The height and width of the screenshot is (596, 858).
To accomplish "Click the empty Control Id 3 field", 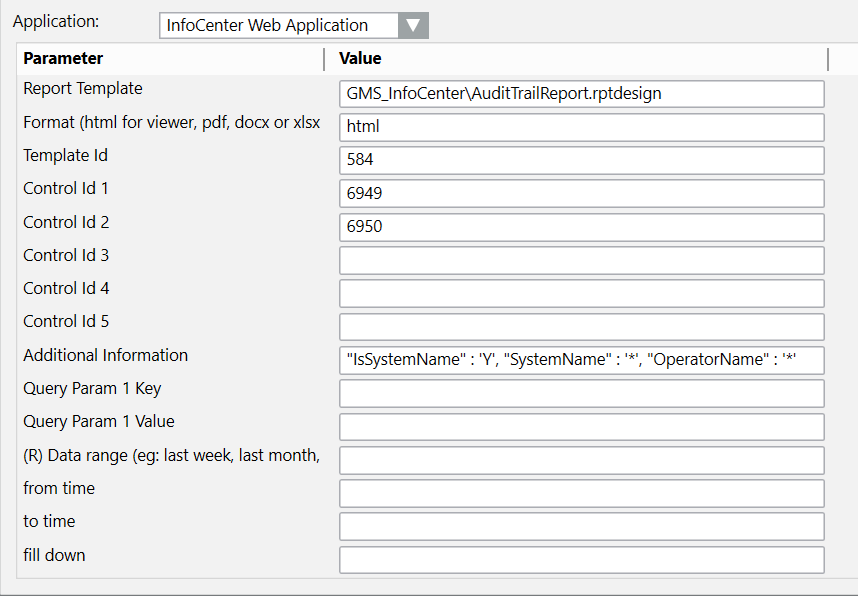I will pos(581,260).
